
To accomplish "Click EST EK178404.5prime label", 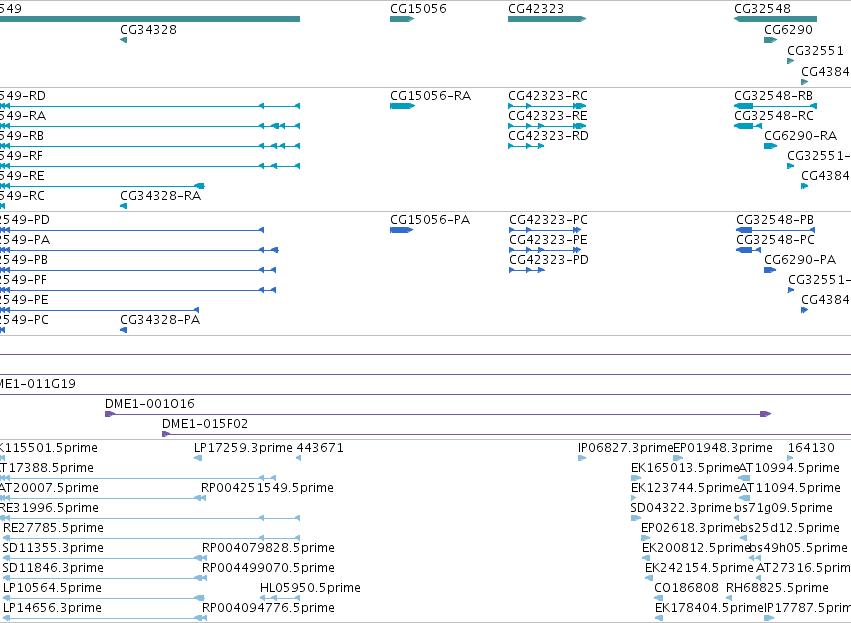I will [709, 608].
